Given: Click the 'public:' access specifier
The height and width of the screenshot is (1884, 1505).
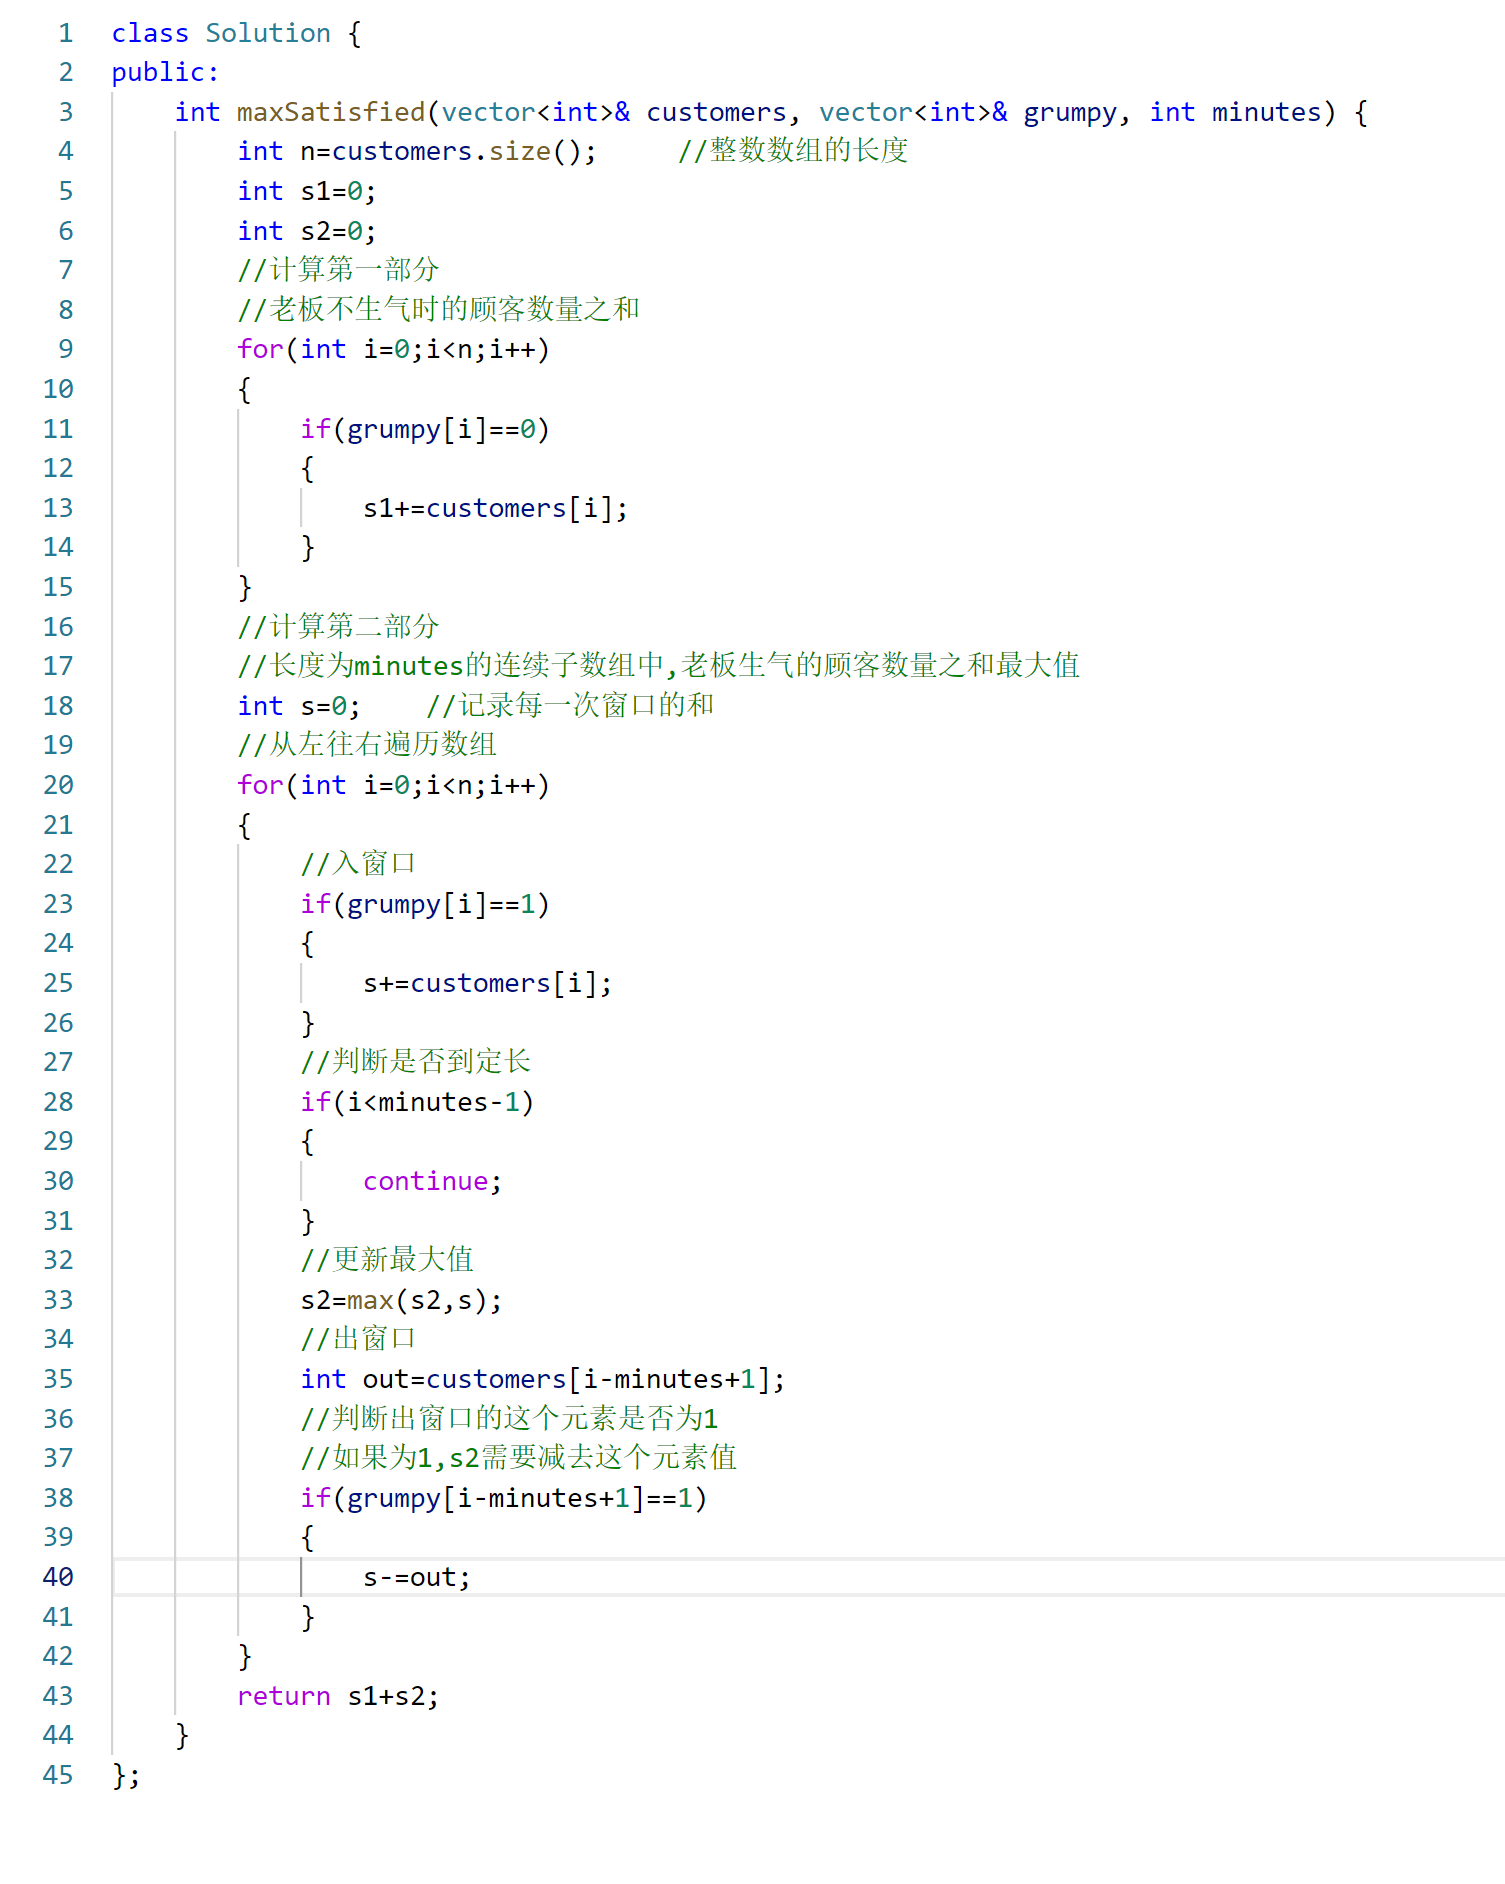Looking at the screenshot, I should (165, 72).
